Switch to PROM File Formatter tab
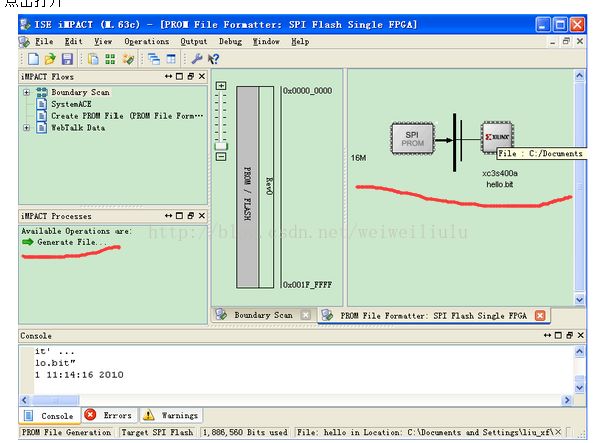The height and width of the screenshot is (443, 597). [x=434, y=316]
